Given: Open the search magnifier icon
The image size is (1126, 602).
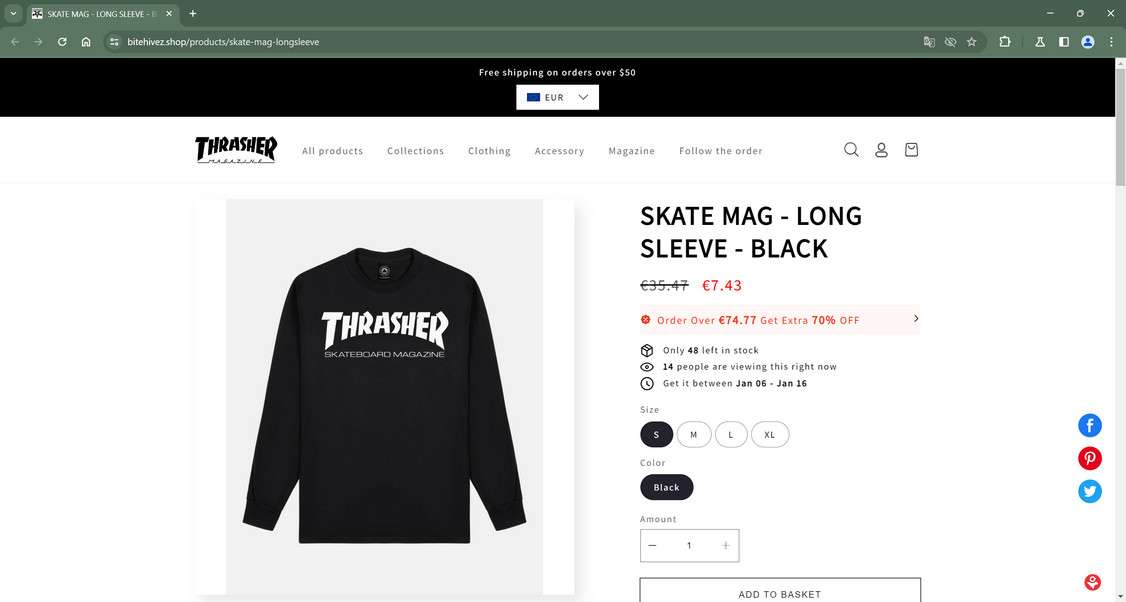Looking at the screenshot, I should [851, 149].
